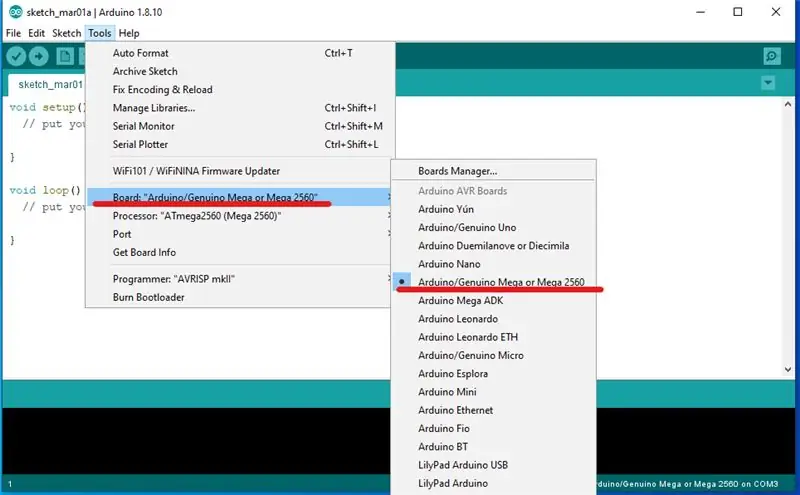The width and height of the screenshot is (800, 495).
Task: Click the Arduino logo in title bar
Action: click(16, 12)
